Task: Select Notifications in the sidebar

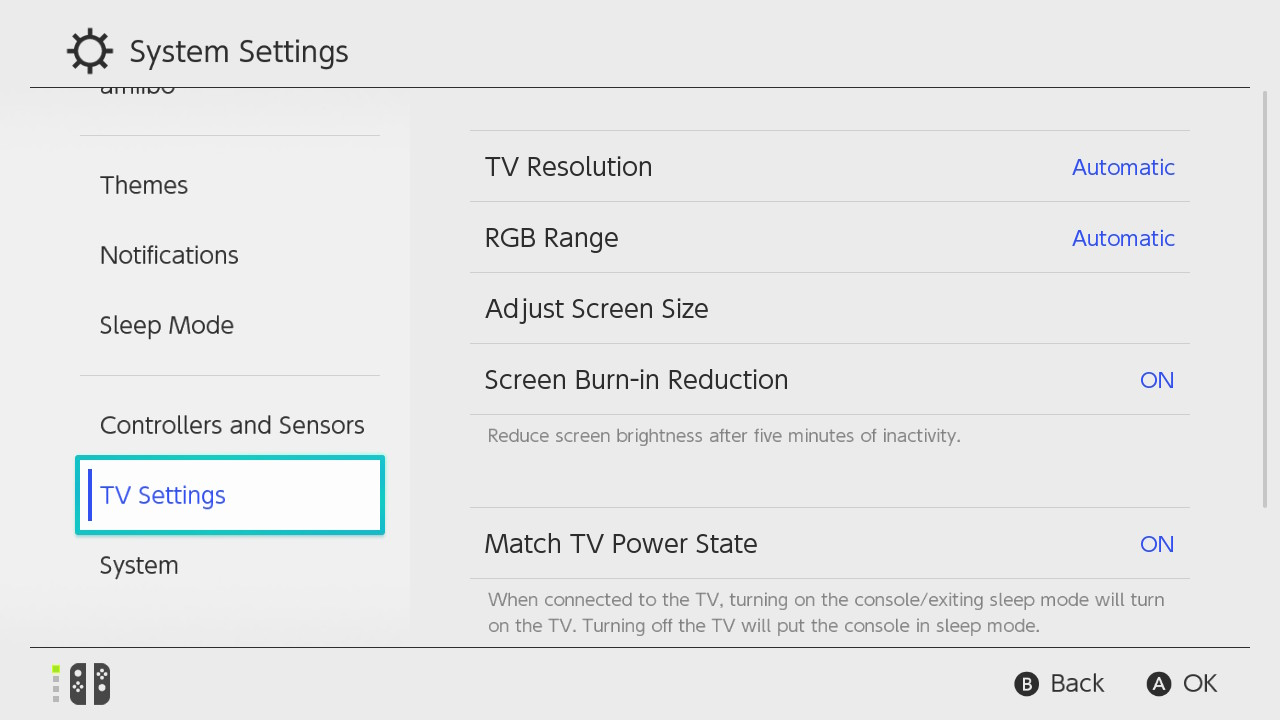Action: (x=169, y=255)
